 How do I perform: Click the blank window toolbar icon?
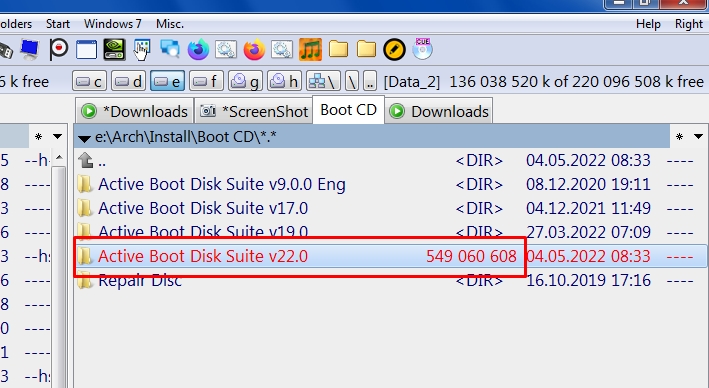point(86,49)
